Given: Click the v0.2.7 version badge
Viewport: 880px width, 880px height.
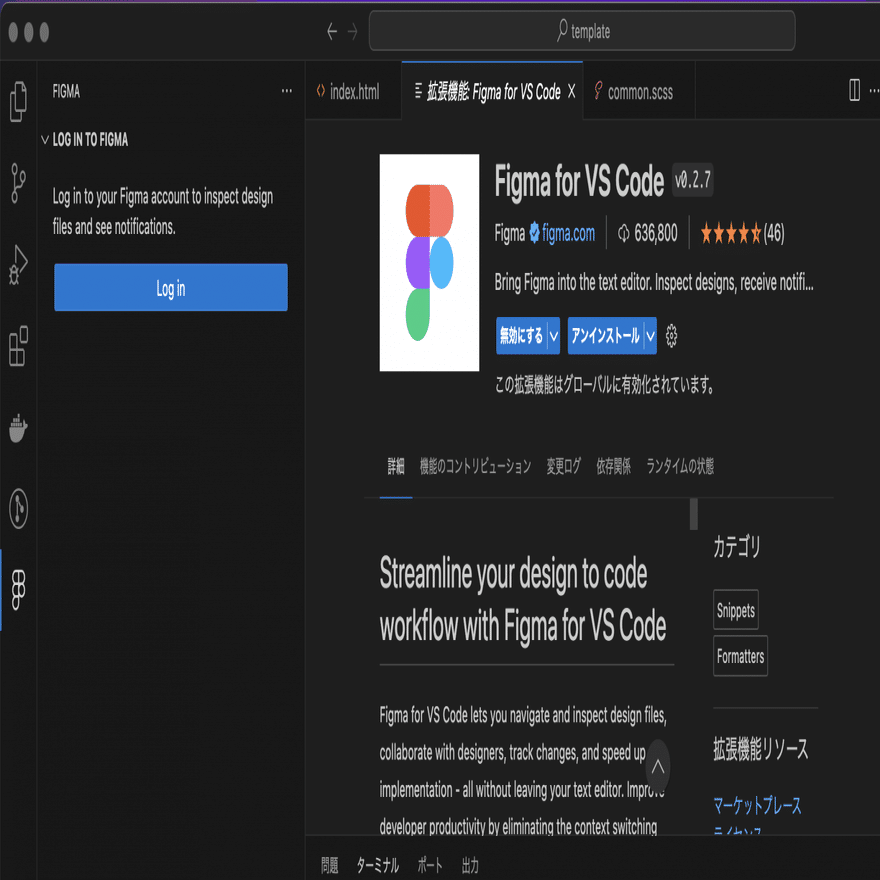Looking at the screenshot, I should 693,180.
